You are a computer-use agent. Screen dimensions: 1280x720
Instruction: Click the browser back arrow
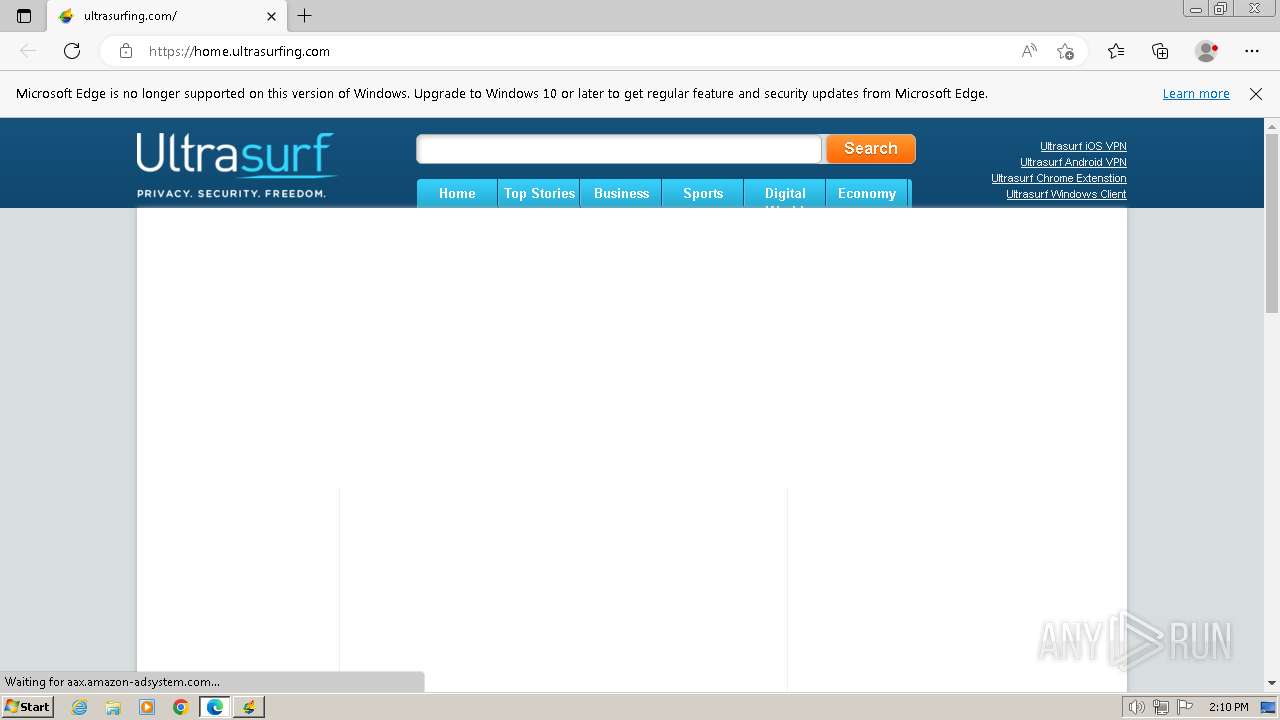pos(28,51)
